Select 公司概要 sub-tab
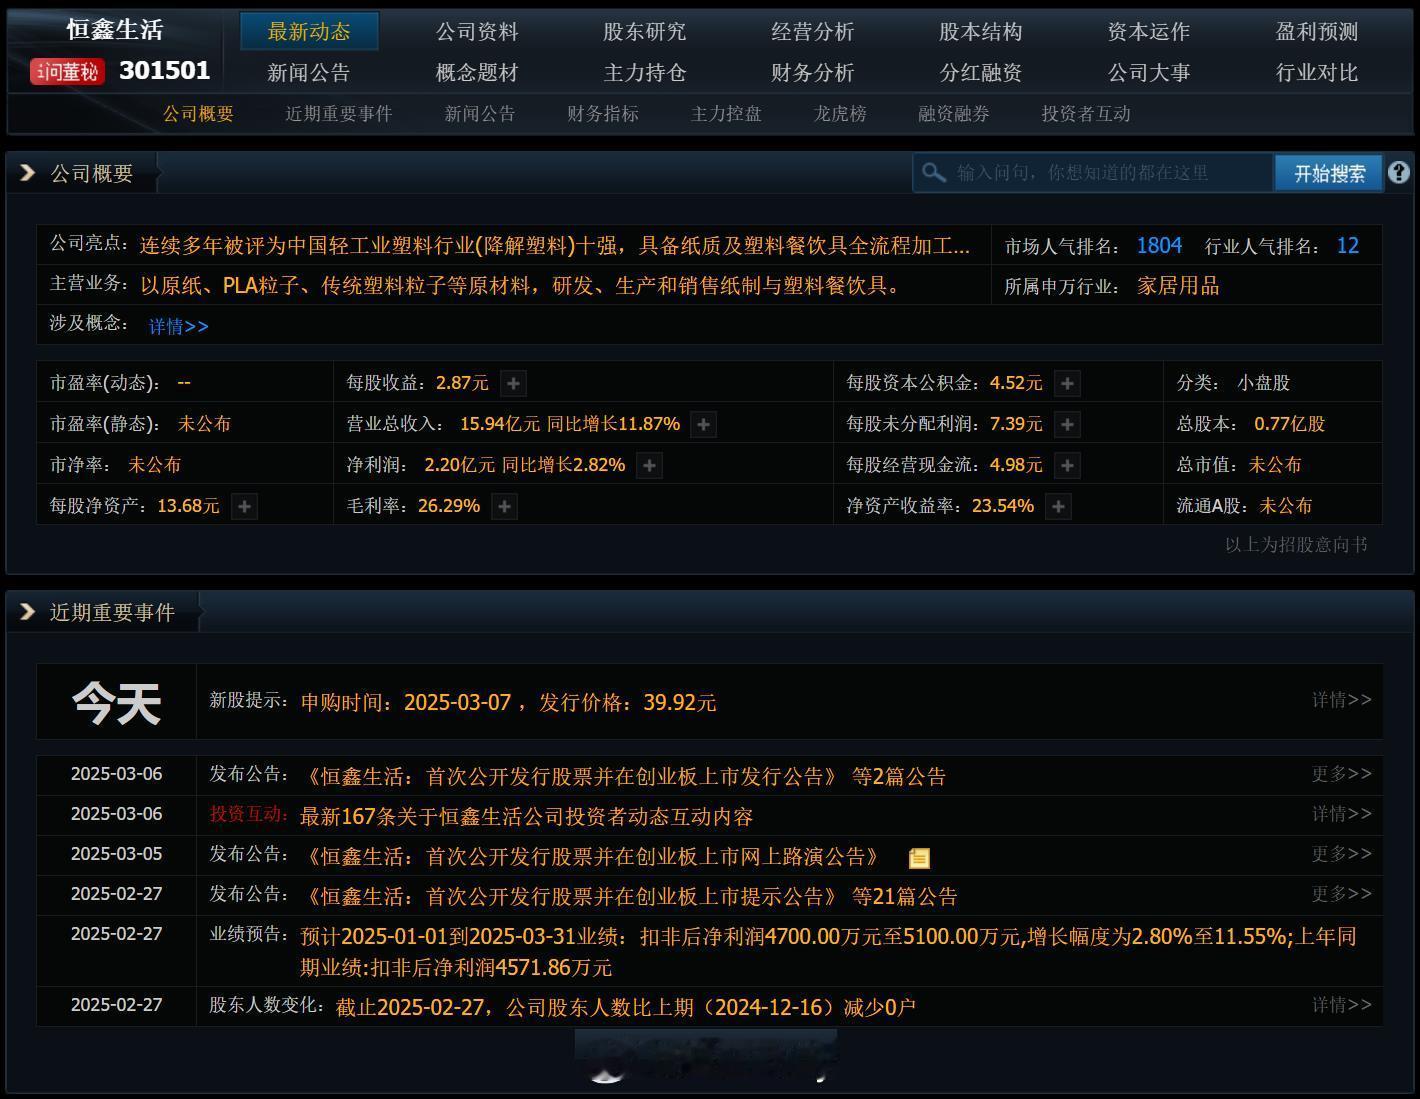1420x1099 pixels. click(x=199, y=114)
